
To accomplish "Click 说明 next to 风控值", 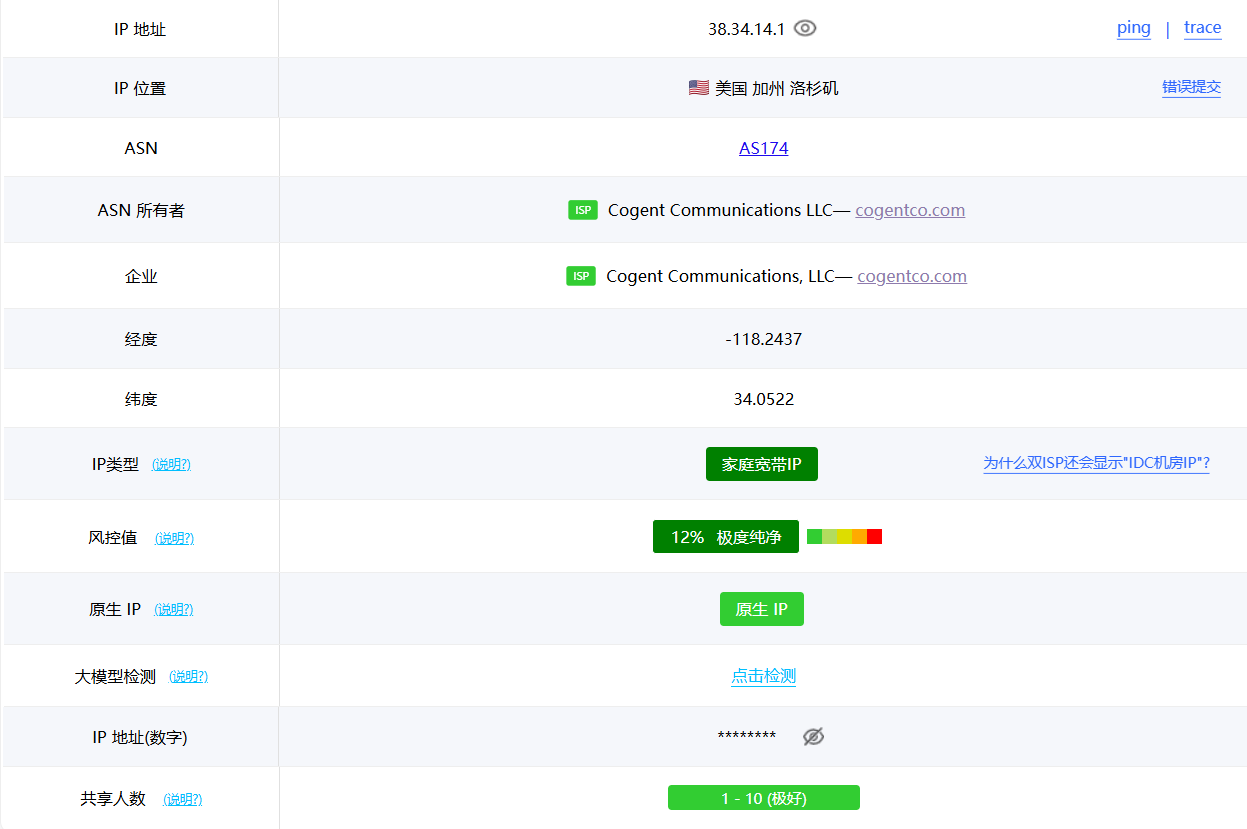I will [x=174, y=538].
